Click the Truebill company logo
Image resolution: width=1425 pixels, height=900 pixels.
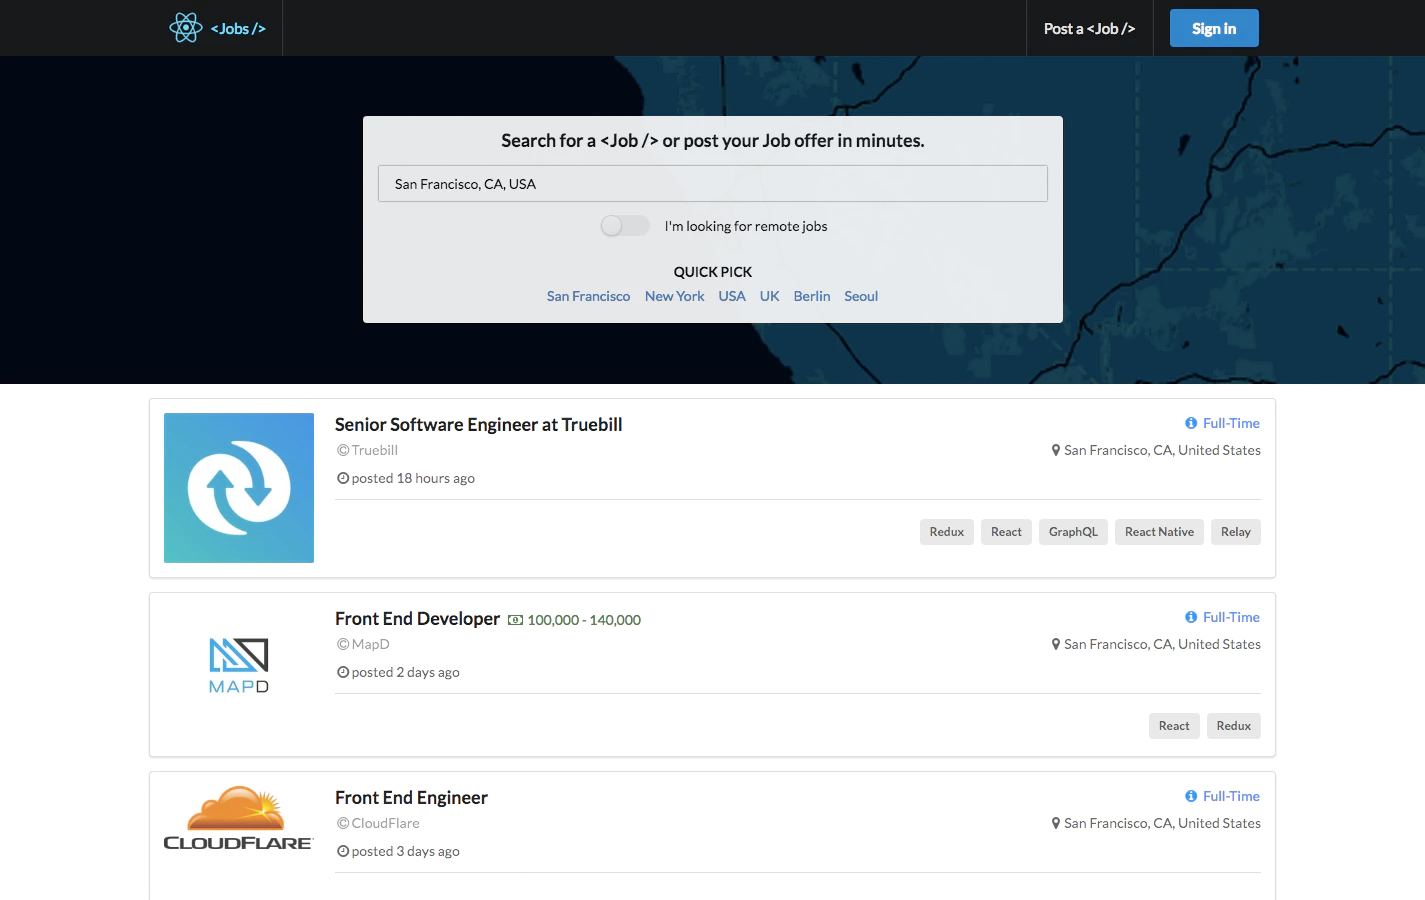coord(238,487)
